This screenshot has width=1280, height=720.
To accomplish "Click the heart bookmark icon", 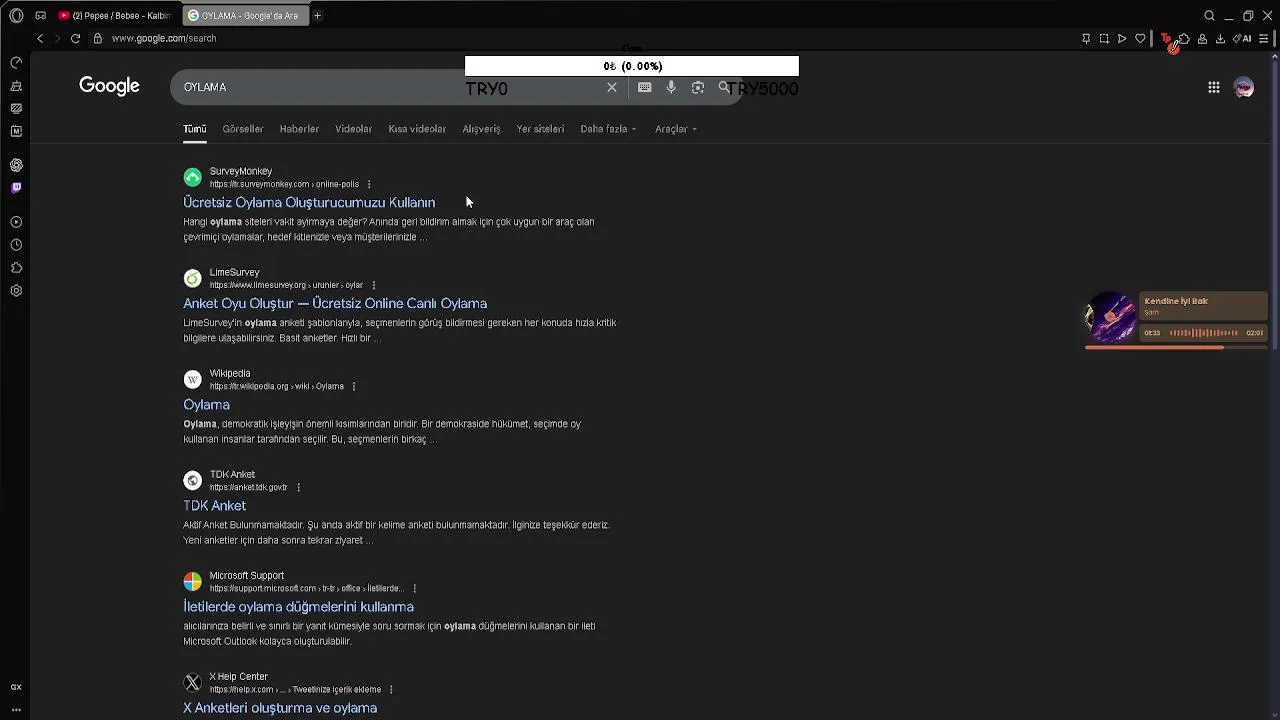I will pyautogui.click(x=1140, y=39).
